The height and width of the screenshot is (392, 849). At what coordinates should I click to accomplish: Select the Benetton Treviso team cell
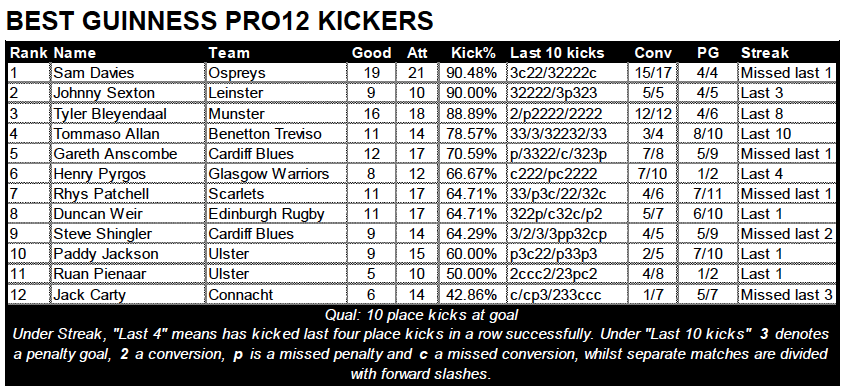pos(276,134)
